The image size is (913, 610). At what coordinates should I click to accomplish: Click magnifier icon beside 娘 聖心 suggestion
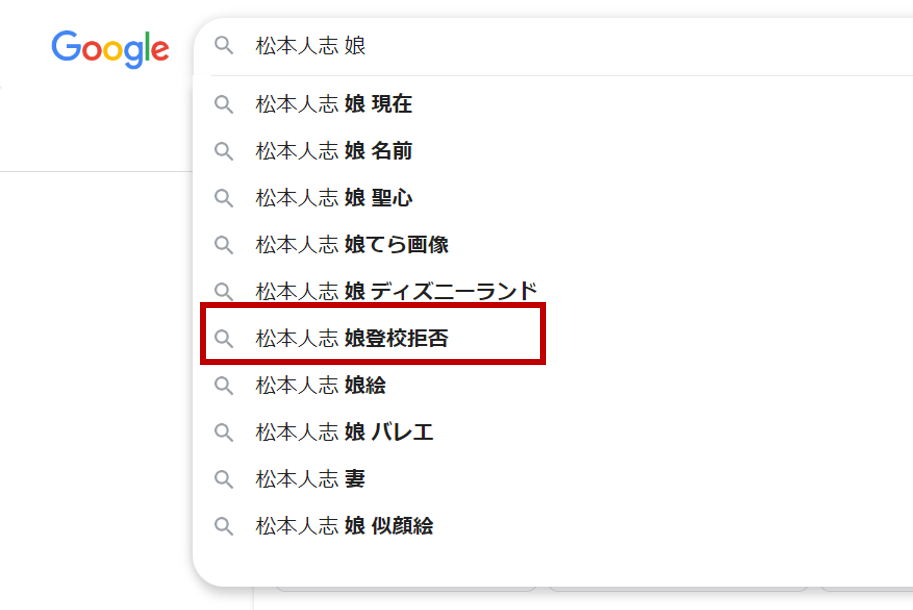224,198
